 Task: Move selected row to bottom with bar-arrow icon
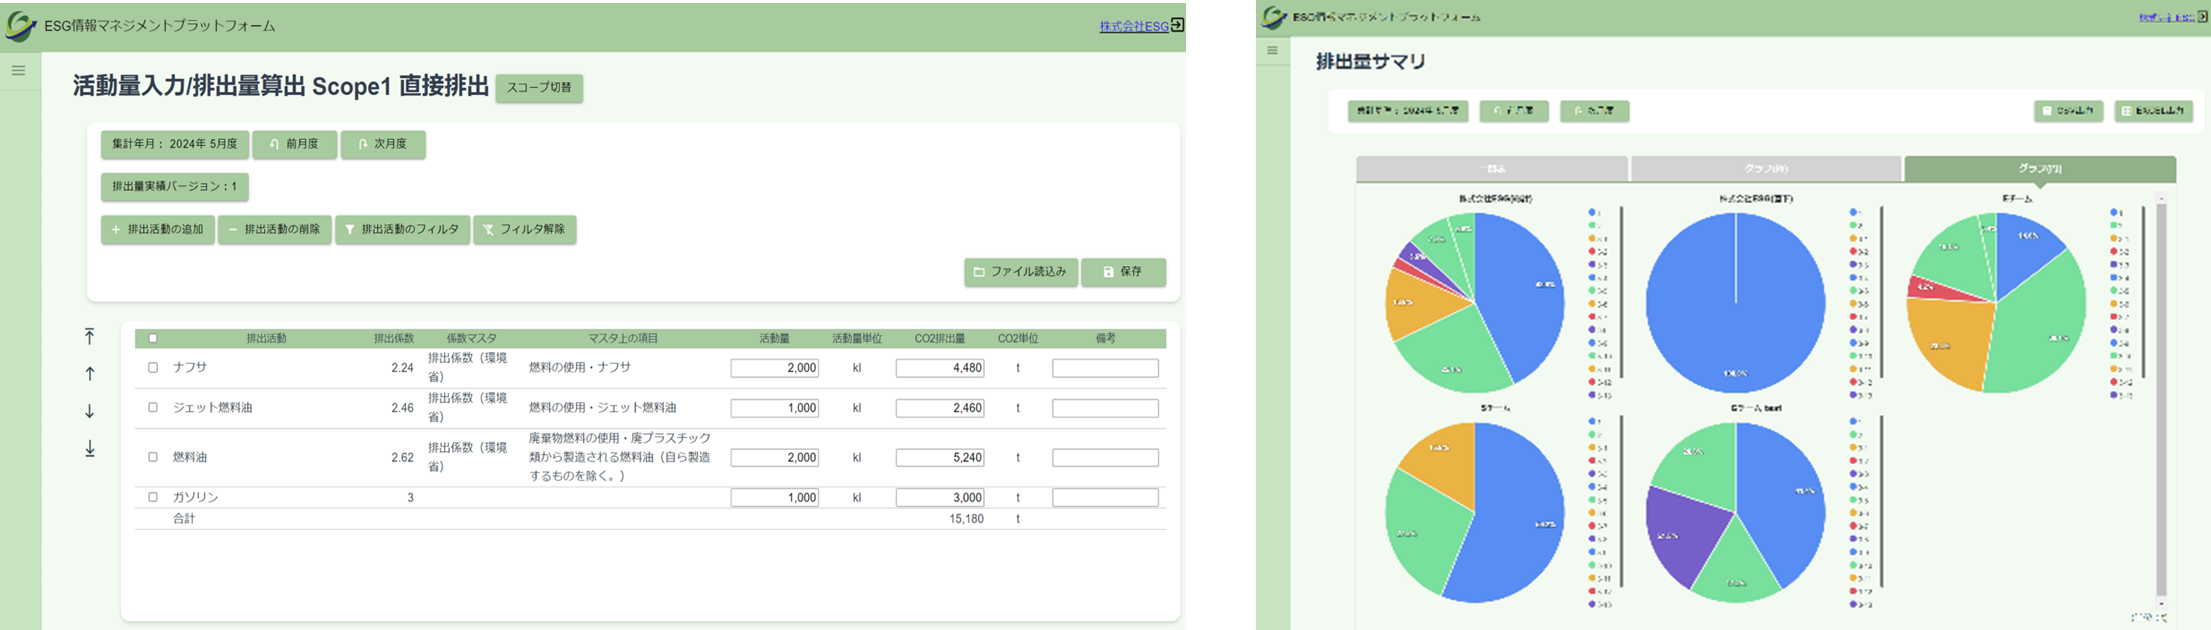tap(90, 449)
